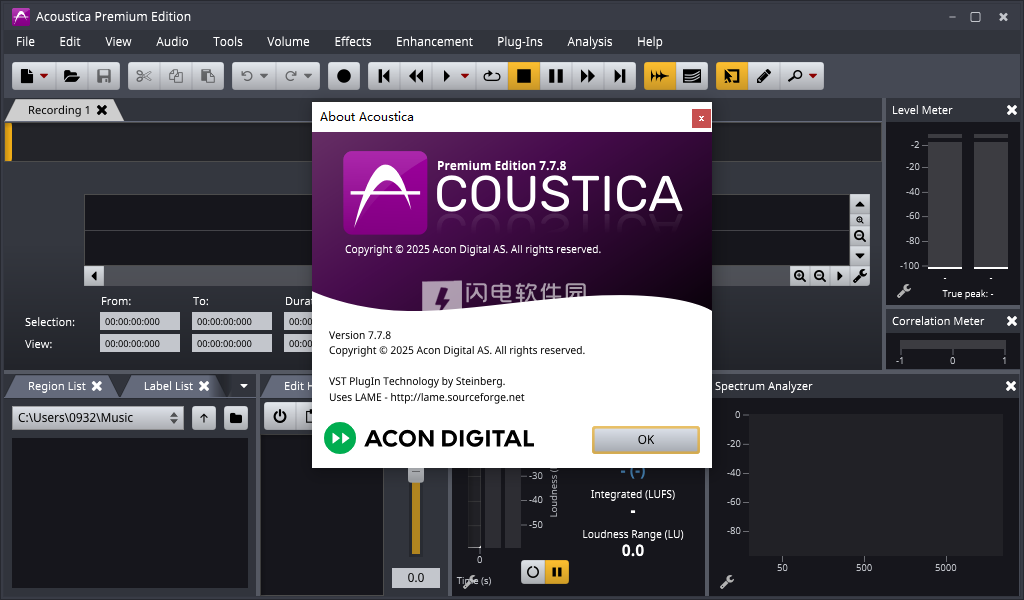Viewport: 1024px width, 600px height.
Task: Click the Fast Forward transport button
Action: click(588, 76)
